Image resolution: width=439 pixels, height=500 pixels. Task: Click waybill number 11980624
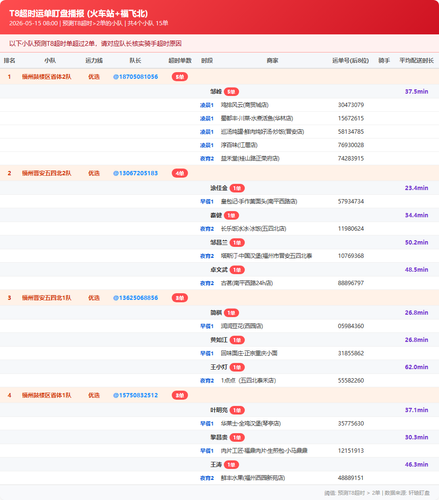[351, 229]
